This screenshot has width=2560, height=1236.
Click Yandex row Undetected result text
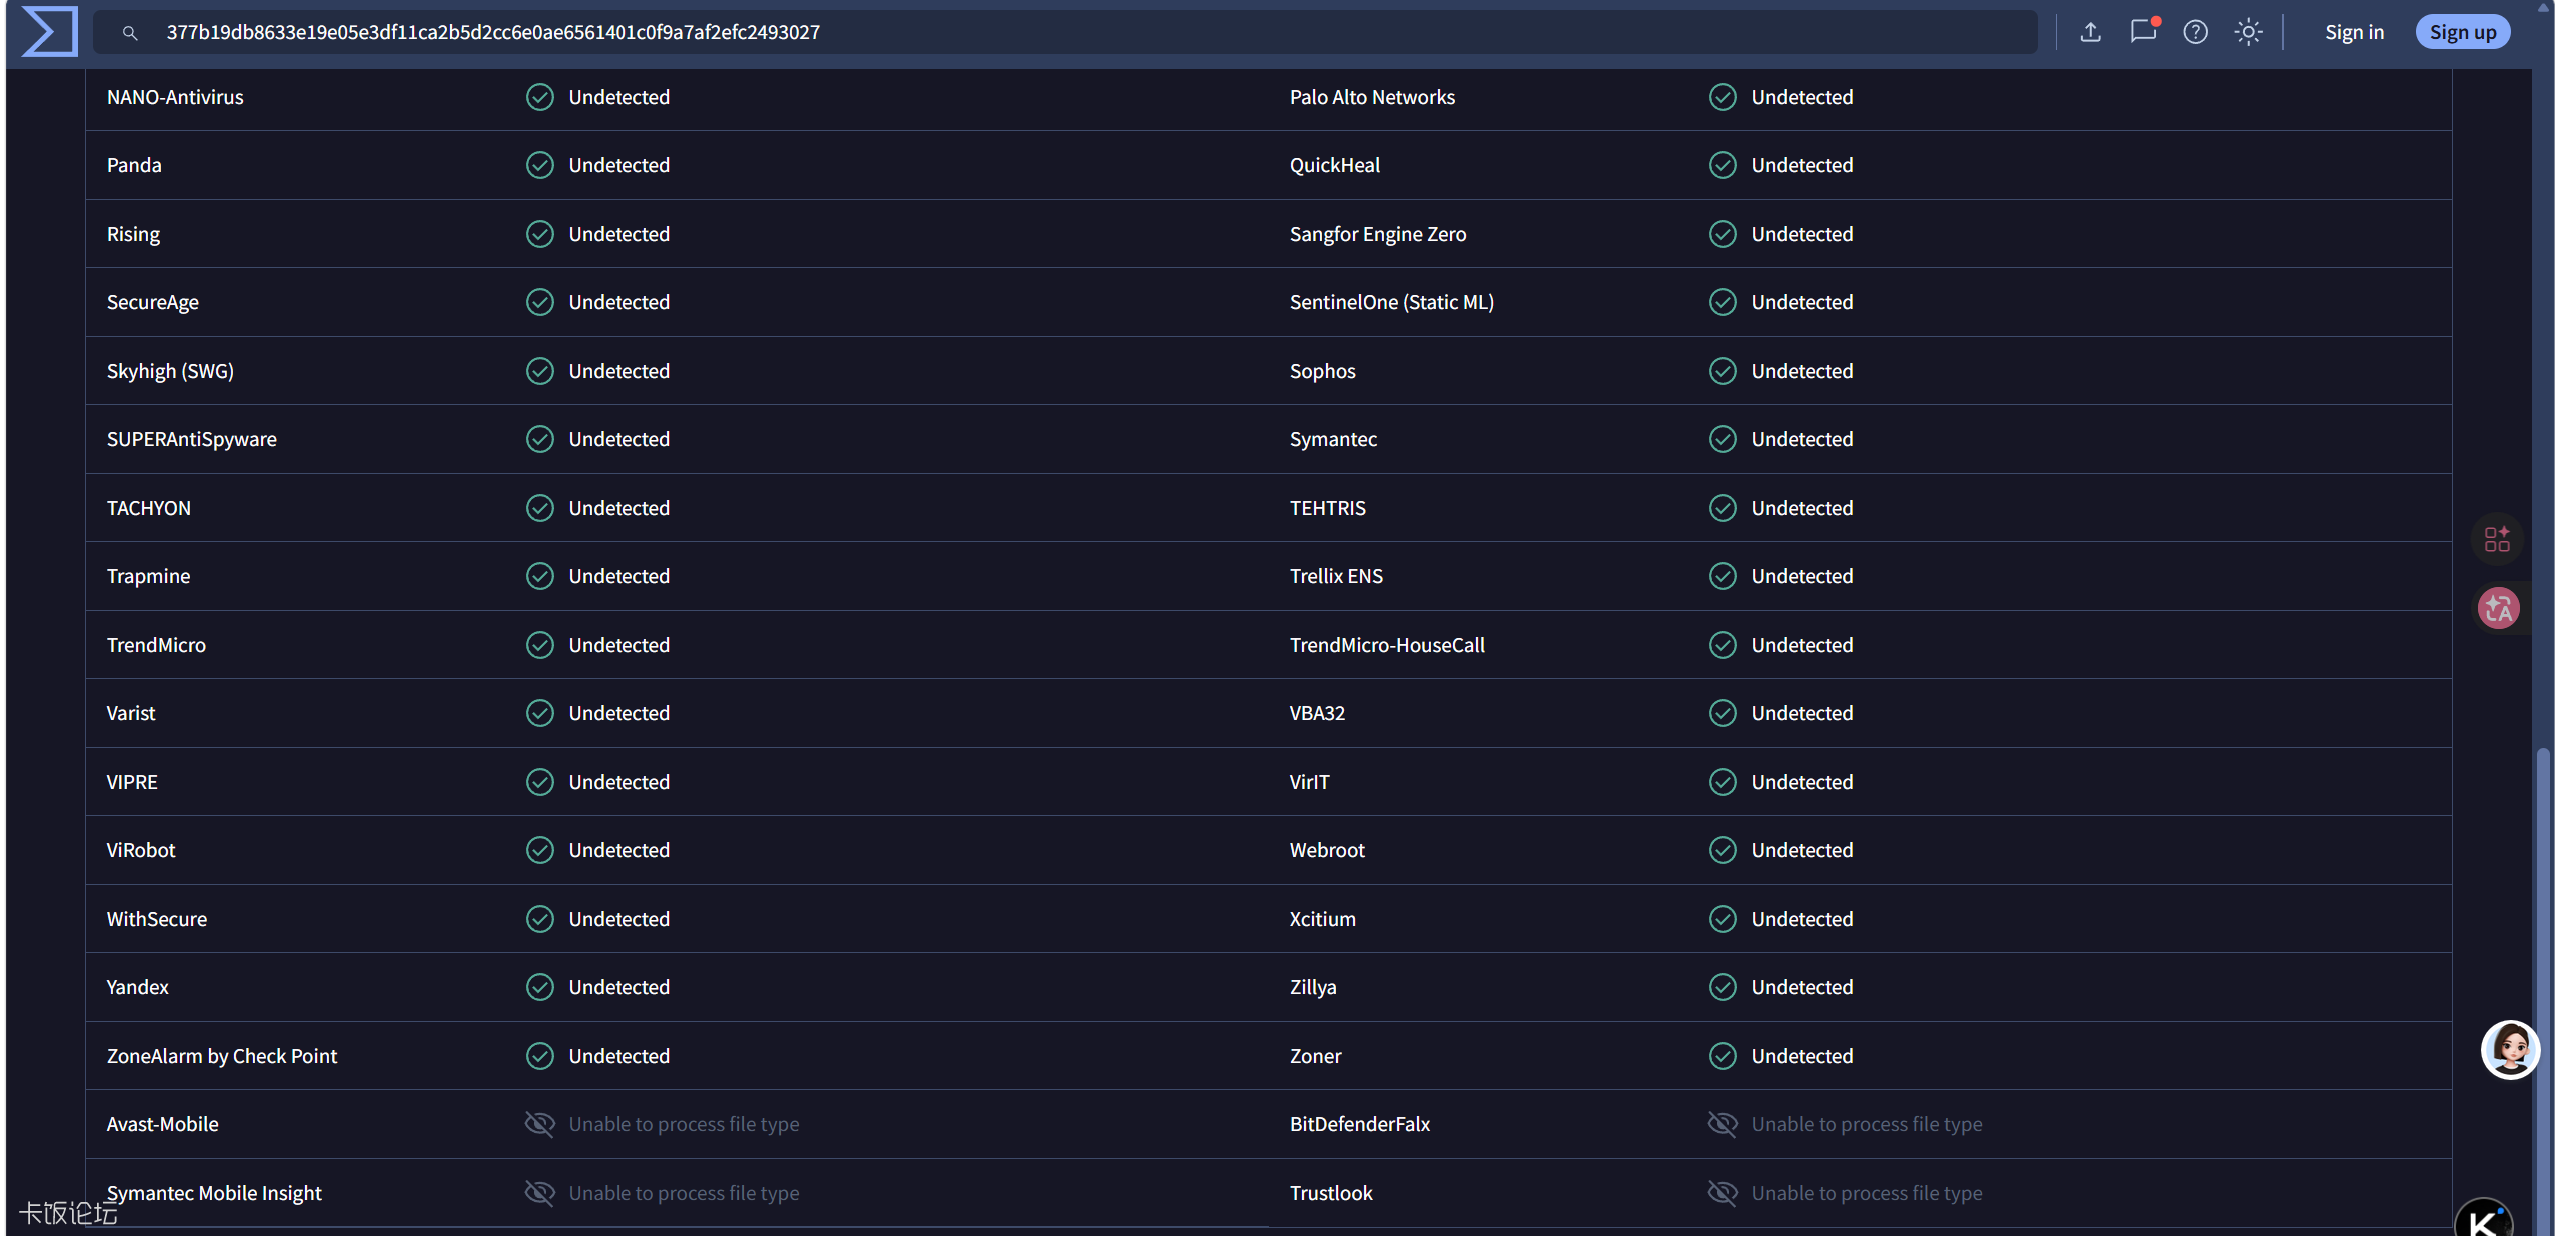coord(620,987)
